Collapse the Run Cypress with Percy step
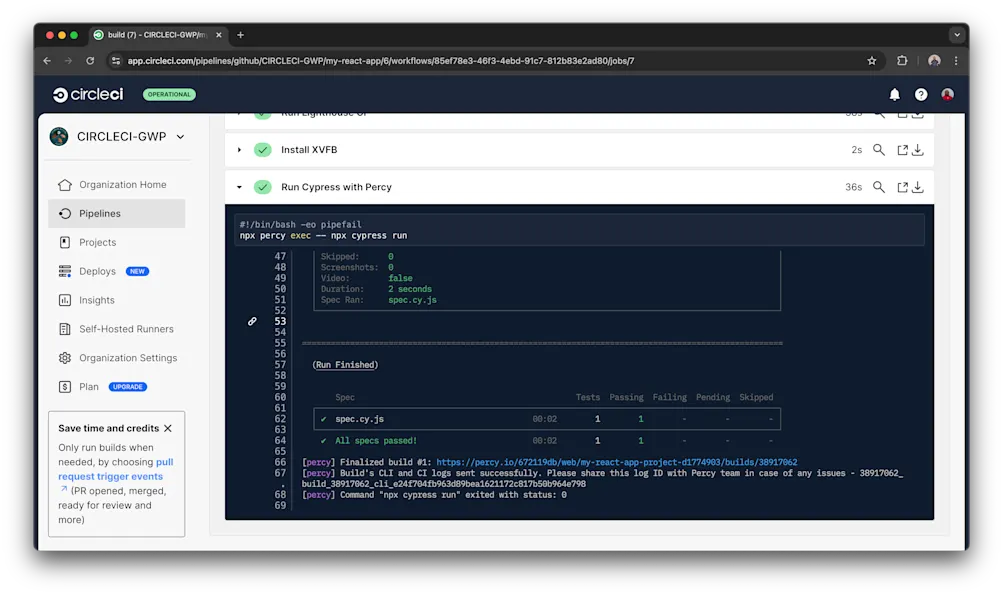Screen dimensions: 1003x595 click(239, 186)
